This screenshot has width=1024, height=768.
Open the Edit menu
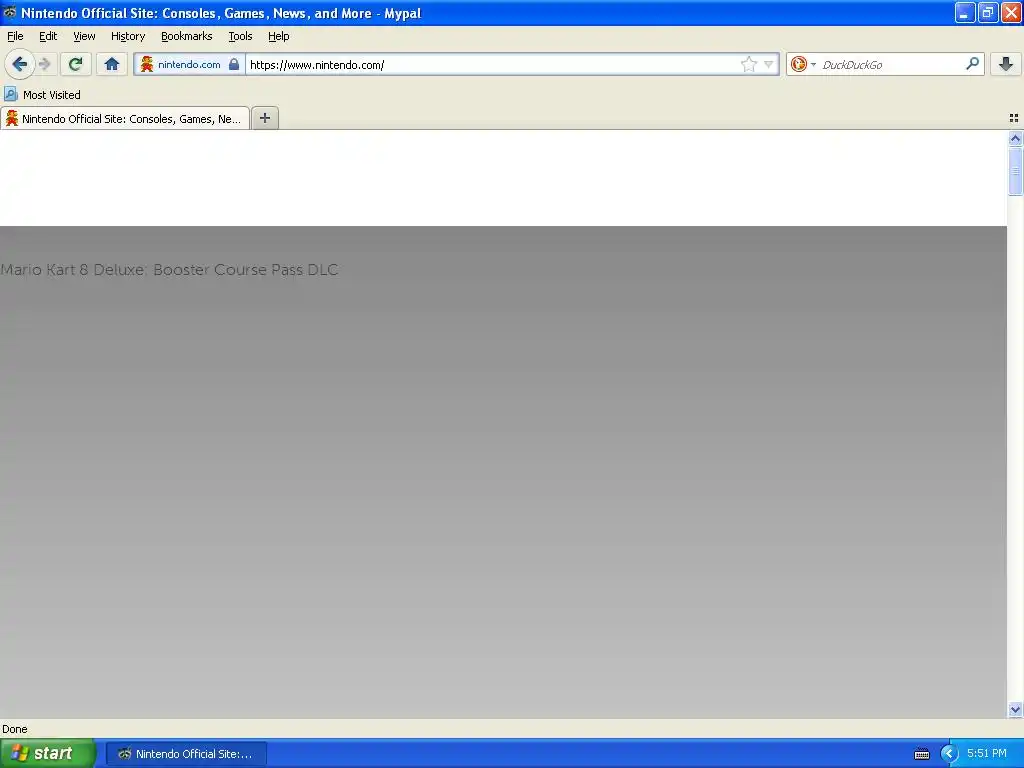click(x=48, y=36)
